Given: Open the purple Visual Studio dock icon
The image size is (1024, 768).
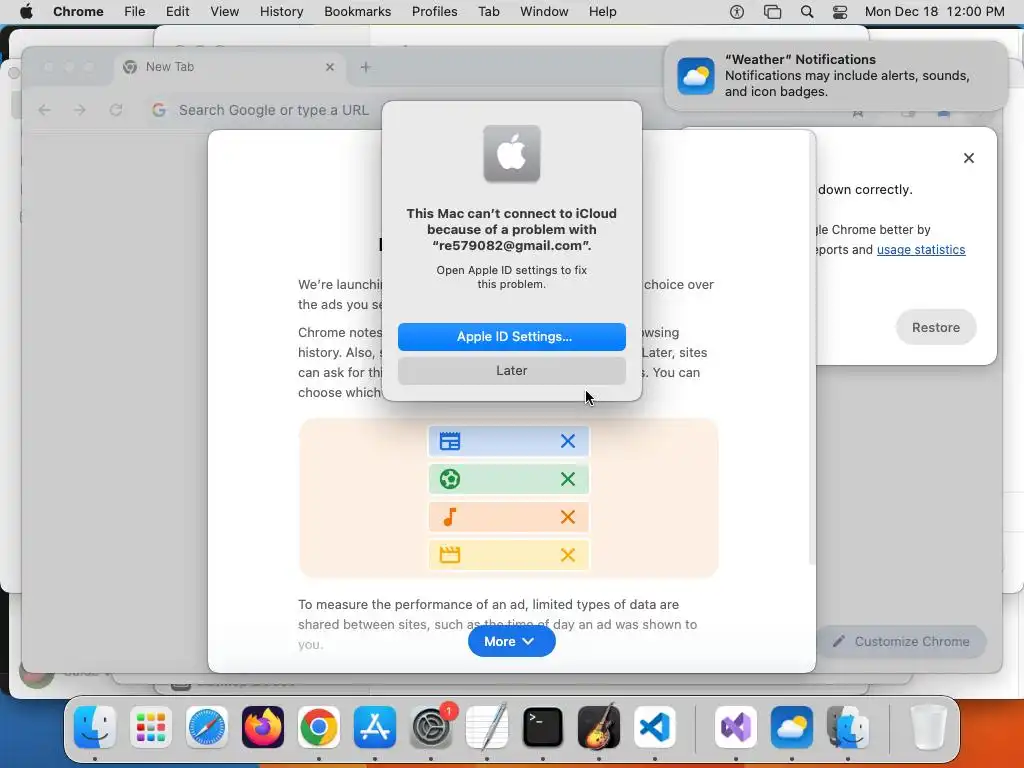Looking at the screenshot, I should 736,727.
